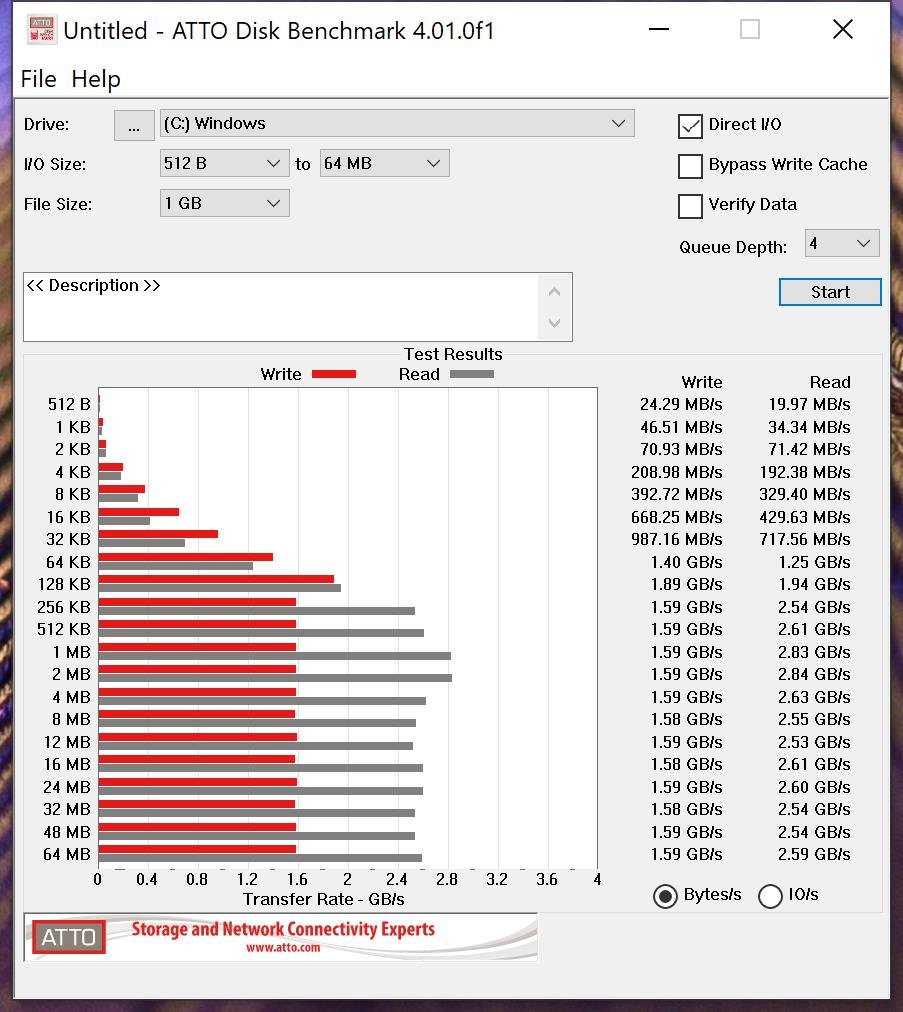The image size is (903, 1012).
Task: Click the 64 MB read value 2.59 GB/s
Action: 814,855
